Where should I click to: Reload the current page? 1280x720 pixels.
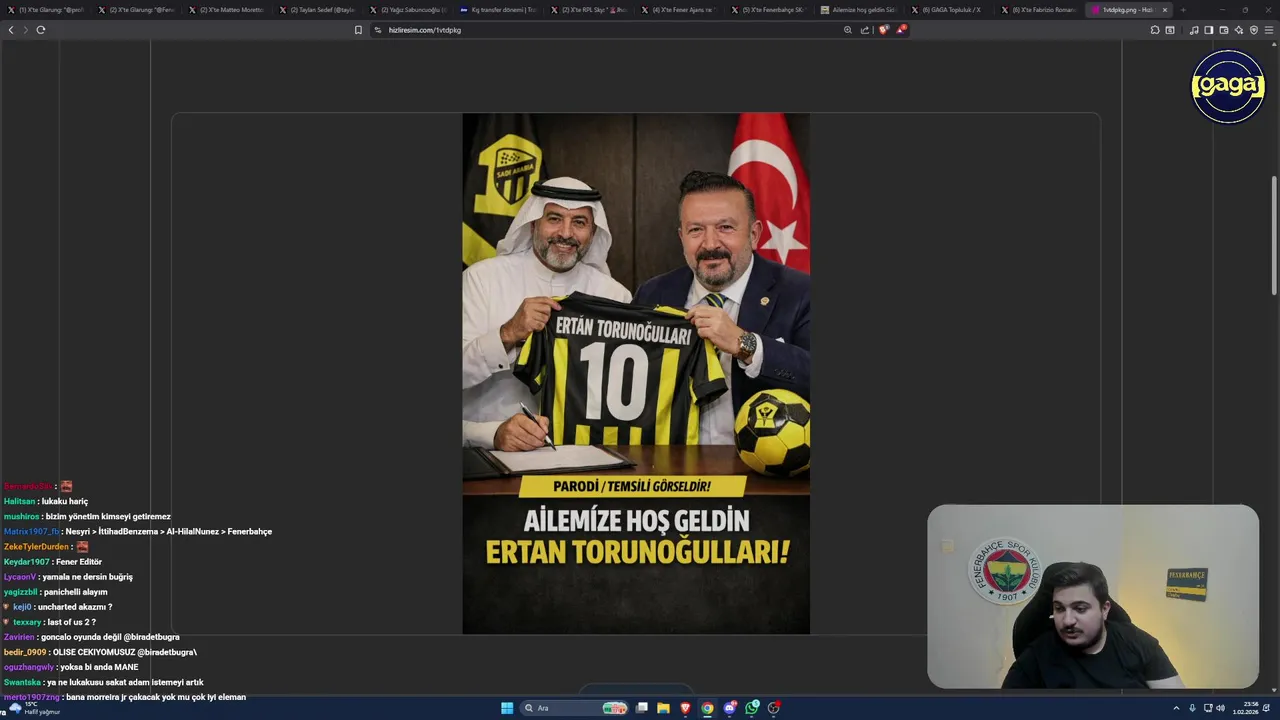(x=40, y=30)
